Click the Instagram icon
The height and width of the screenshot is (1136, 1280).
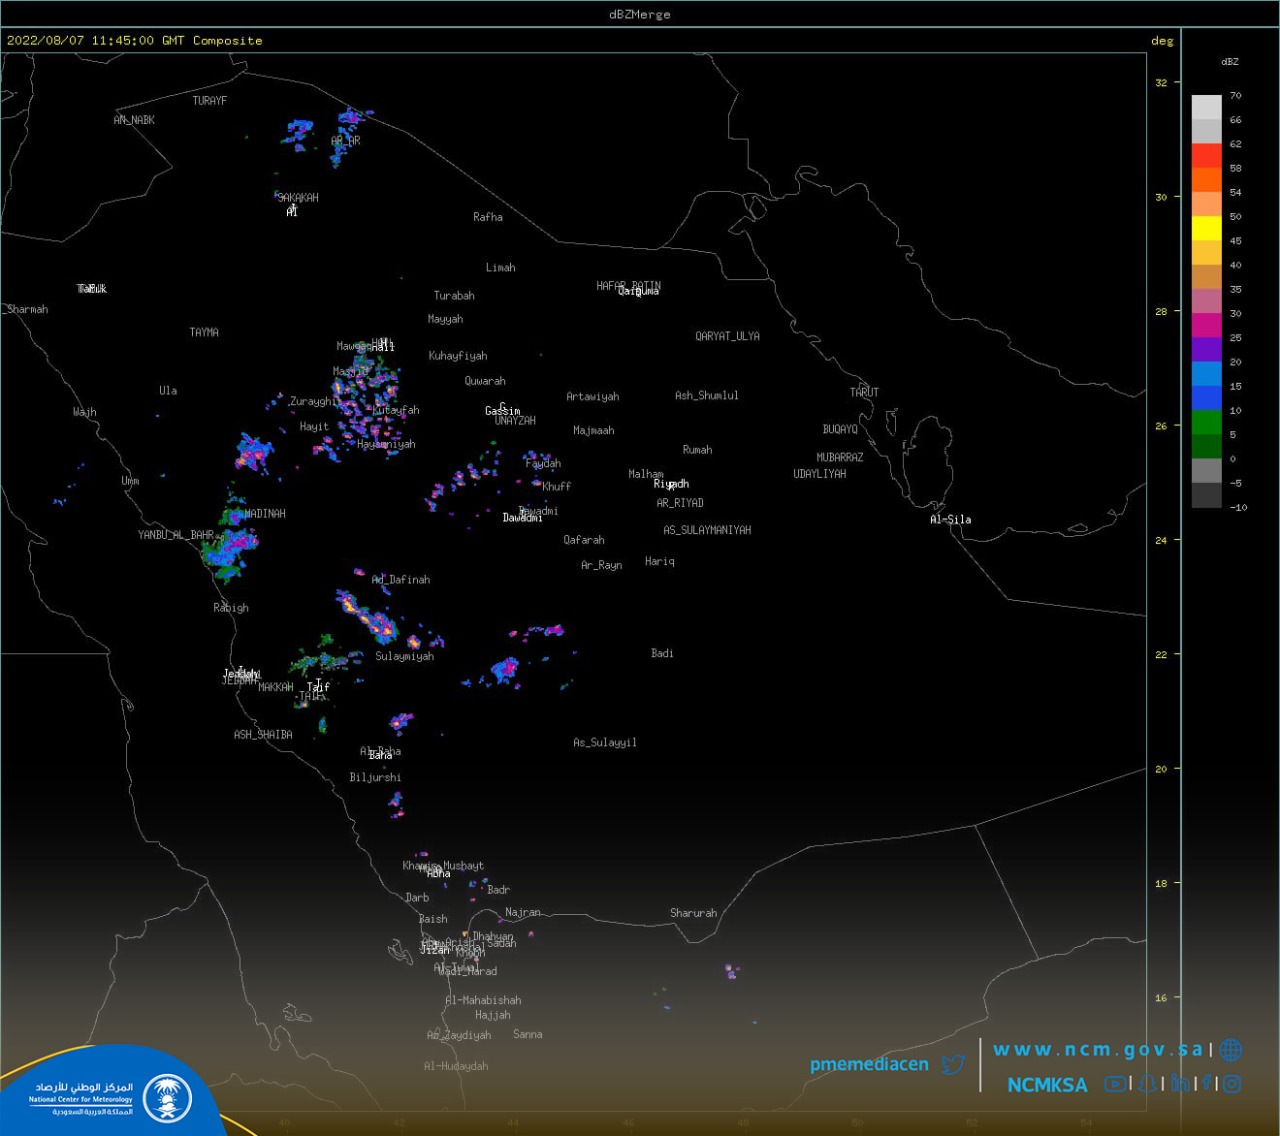[x=1232, y=1084]
